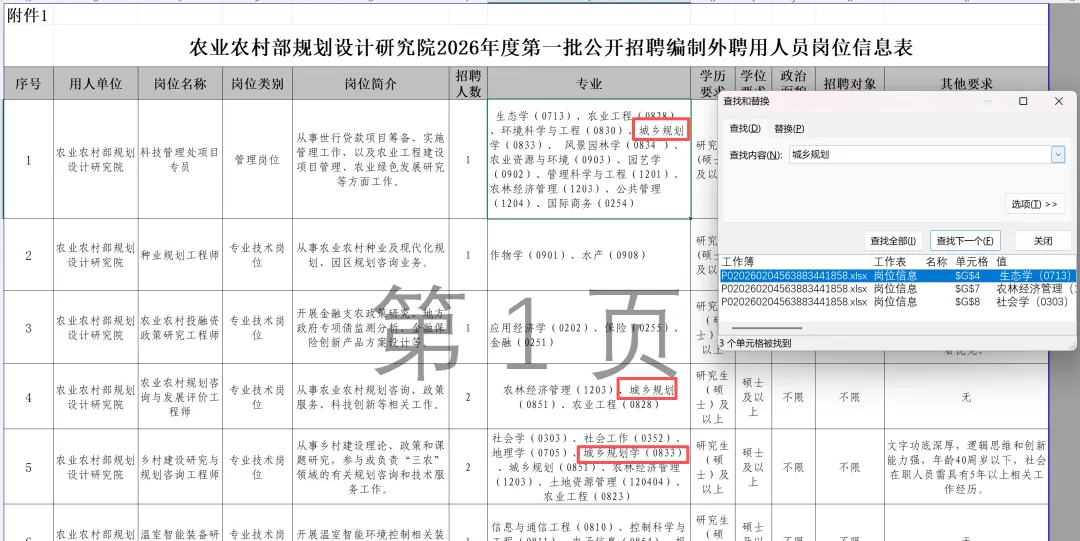Click the 岗位类别 header cell

(x=258, y=84)
